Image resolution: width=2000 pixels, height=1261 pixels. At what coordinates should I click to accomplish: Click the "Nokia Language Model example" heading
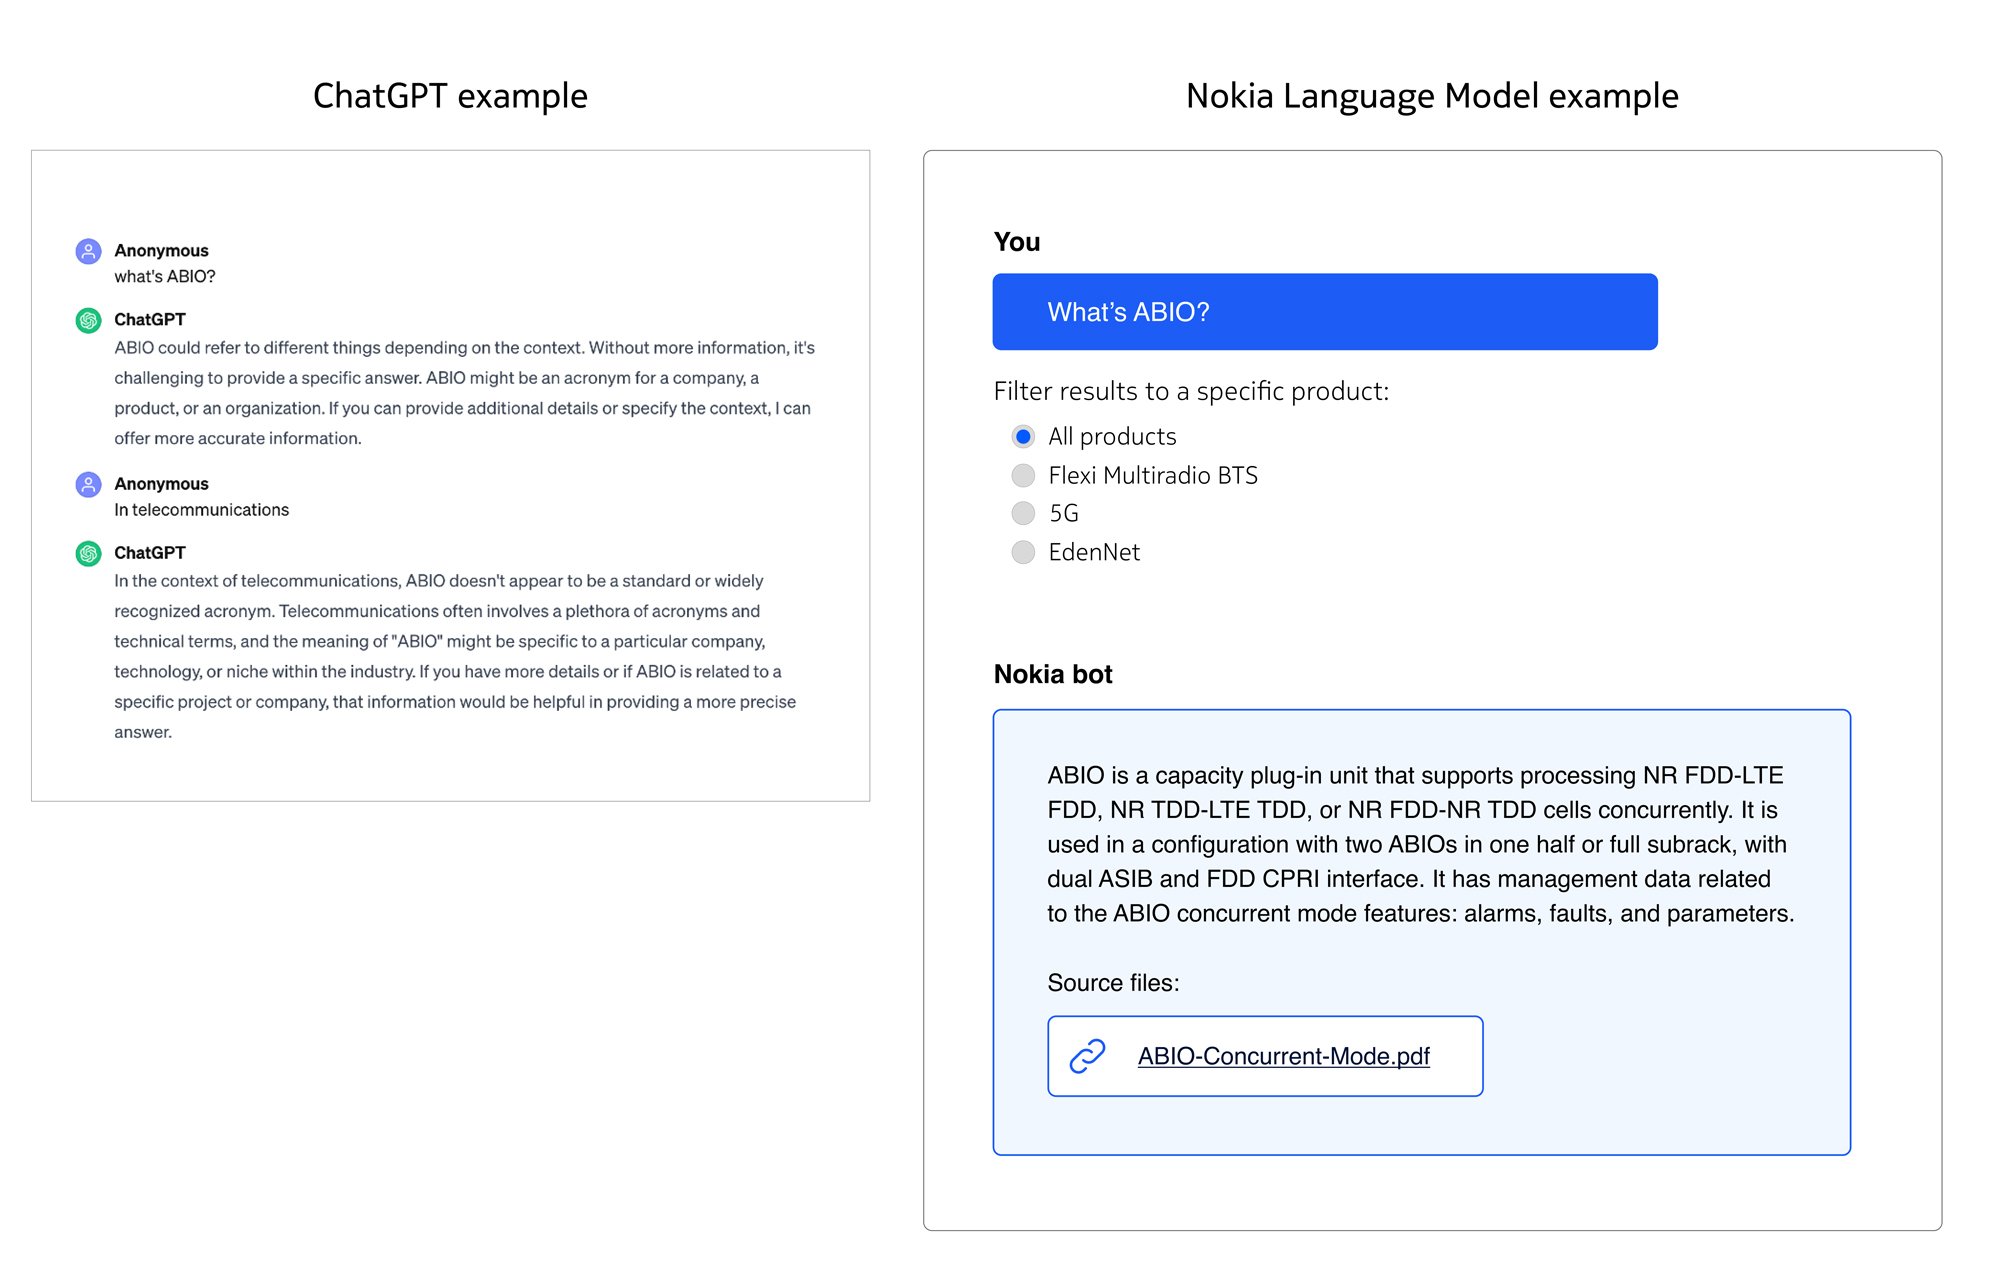pyautogui.click(x=1431, y=96)
